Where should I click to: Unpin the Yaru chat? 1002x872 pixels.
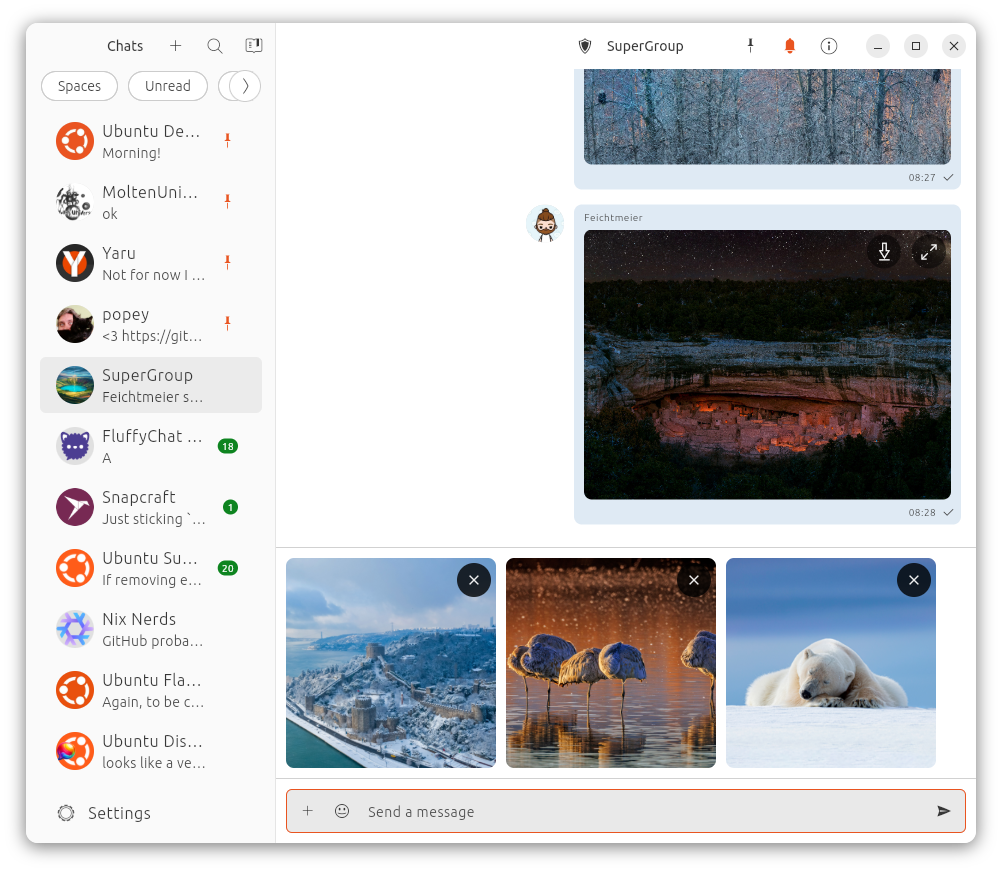[x=228, y=262]
